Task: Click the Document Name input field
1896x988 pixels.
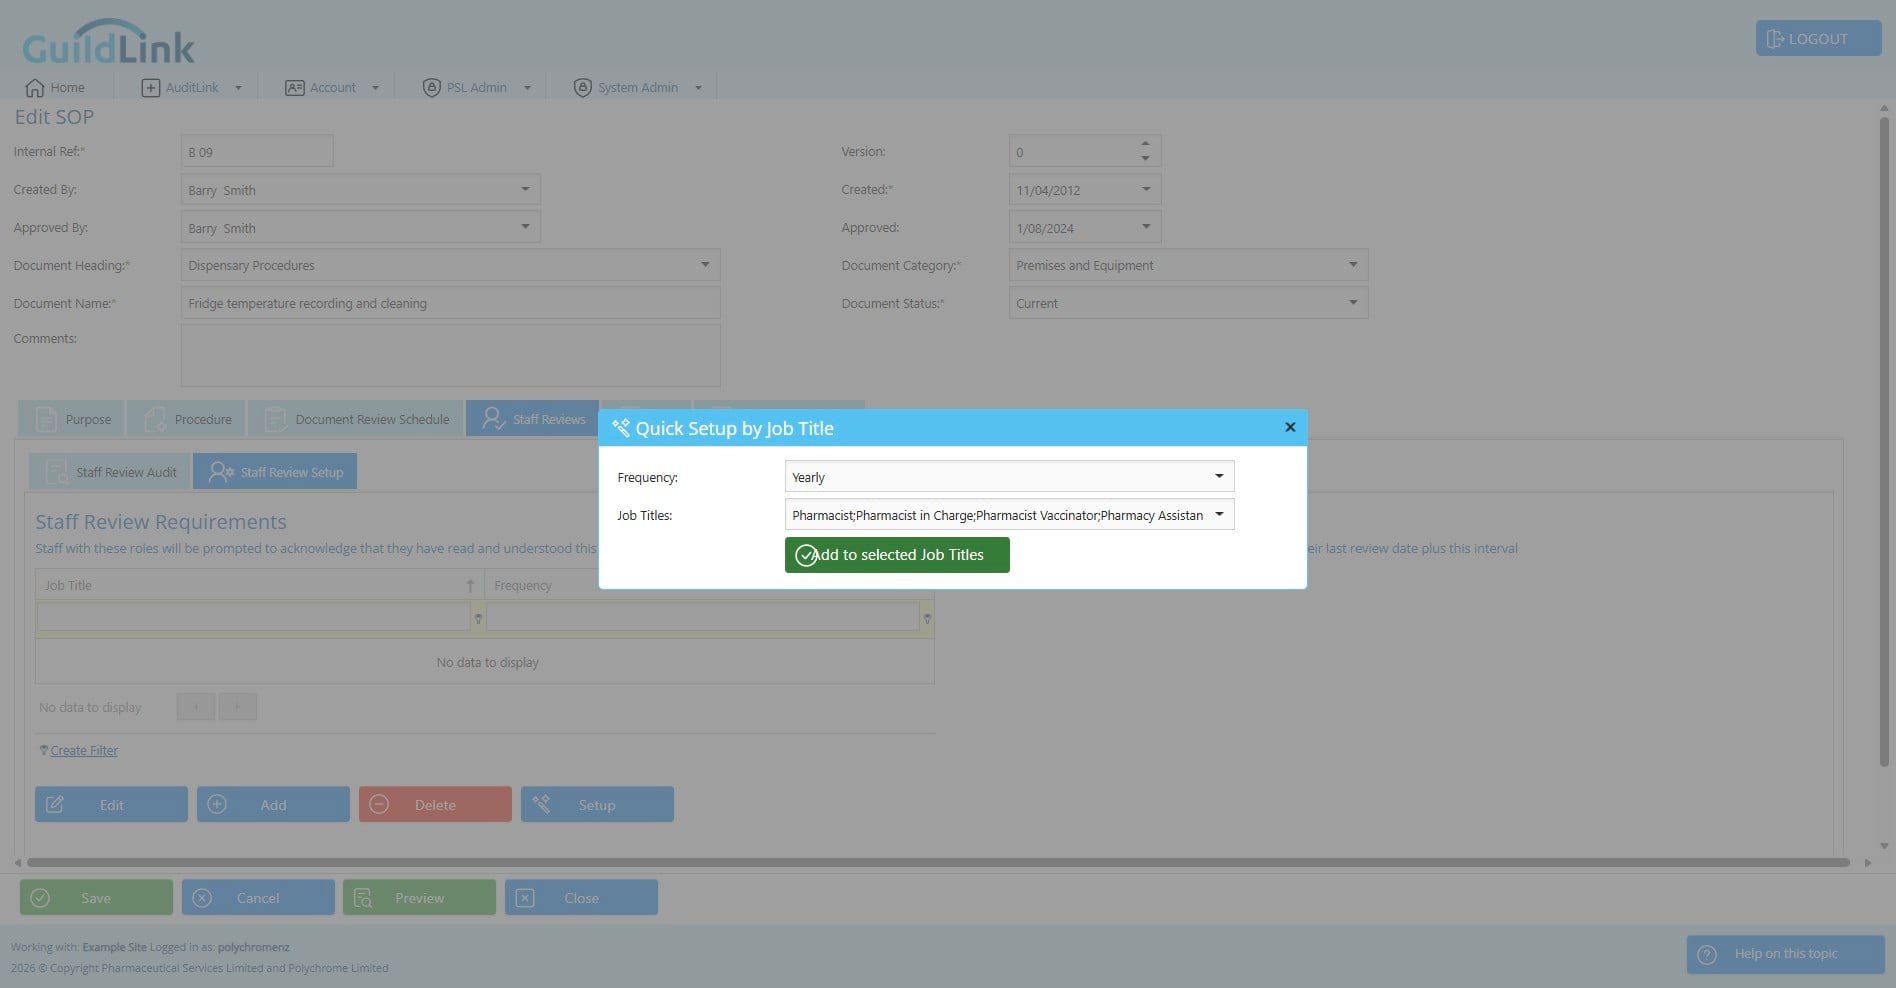Action: [450, 303]
